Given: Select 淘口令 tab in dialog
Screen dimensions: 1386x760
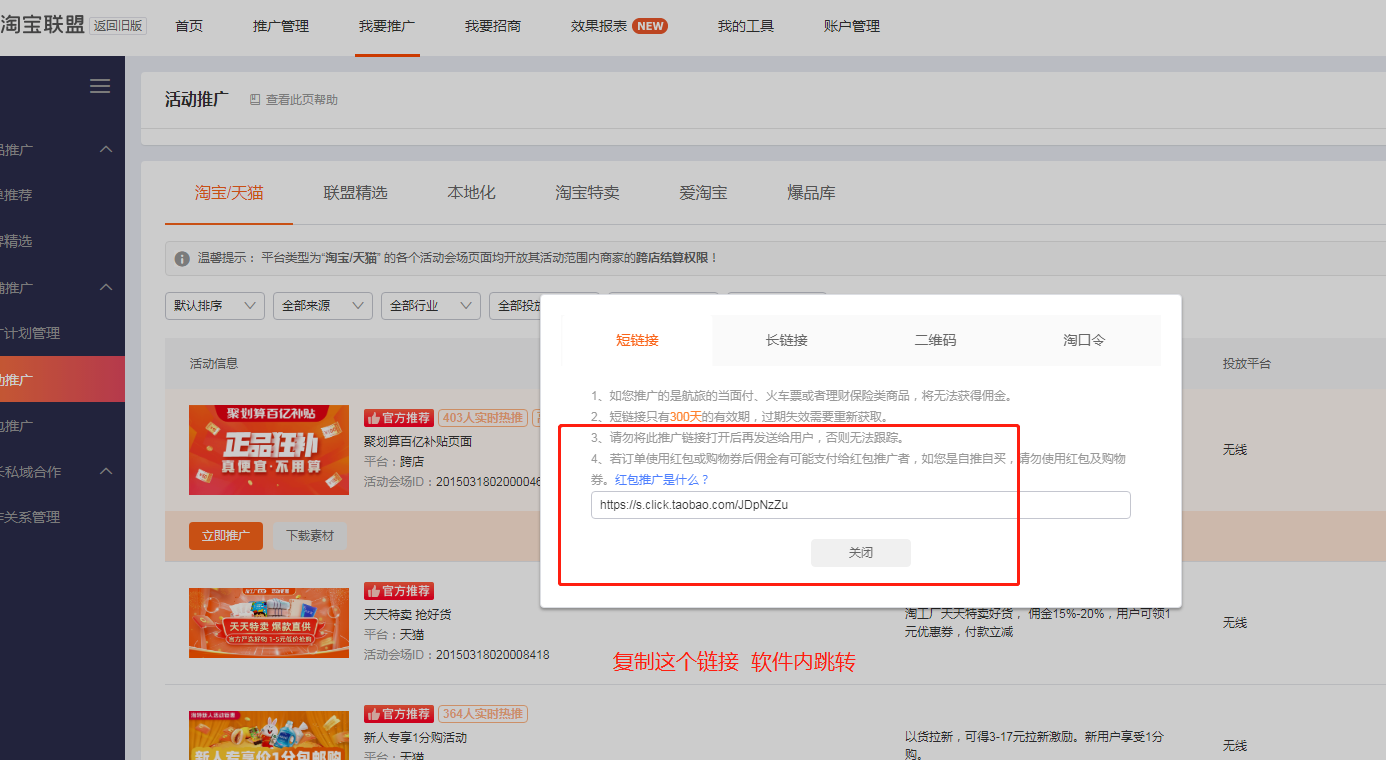Looking at the screenshot, I should click(x=1084, y=340).
